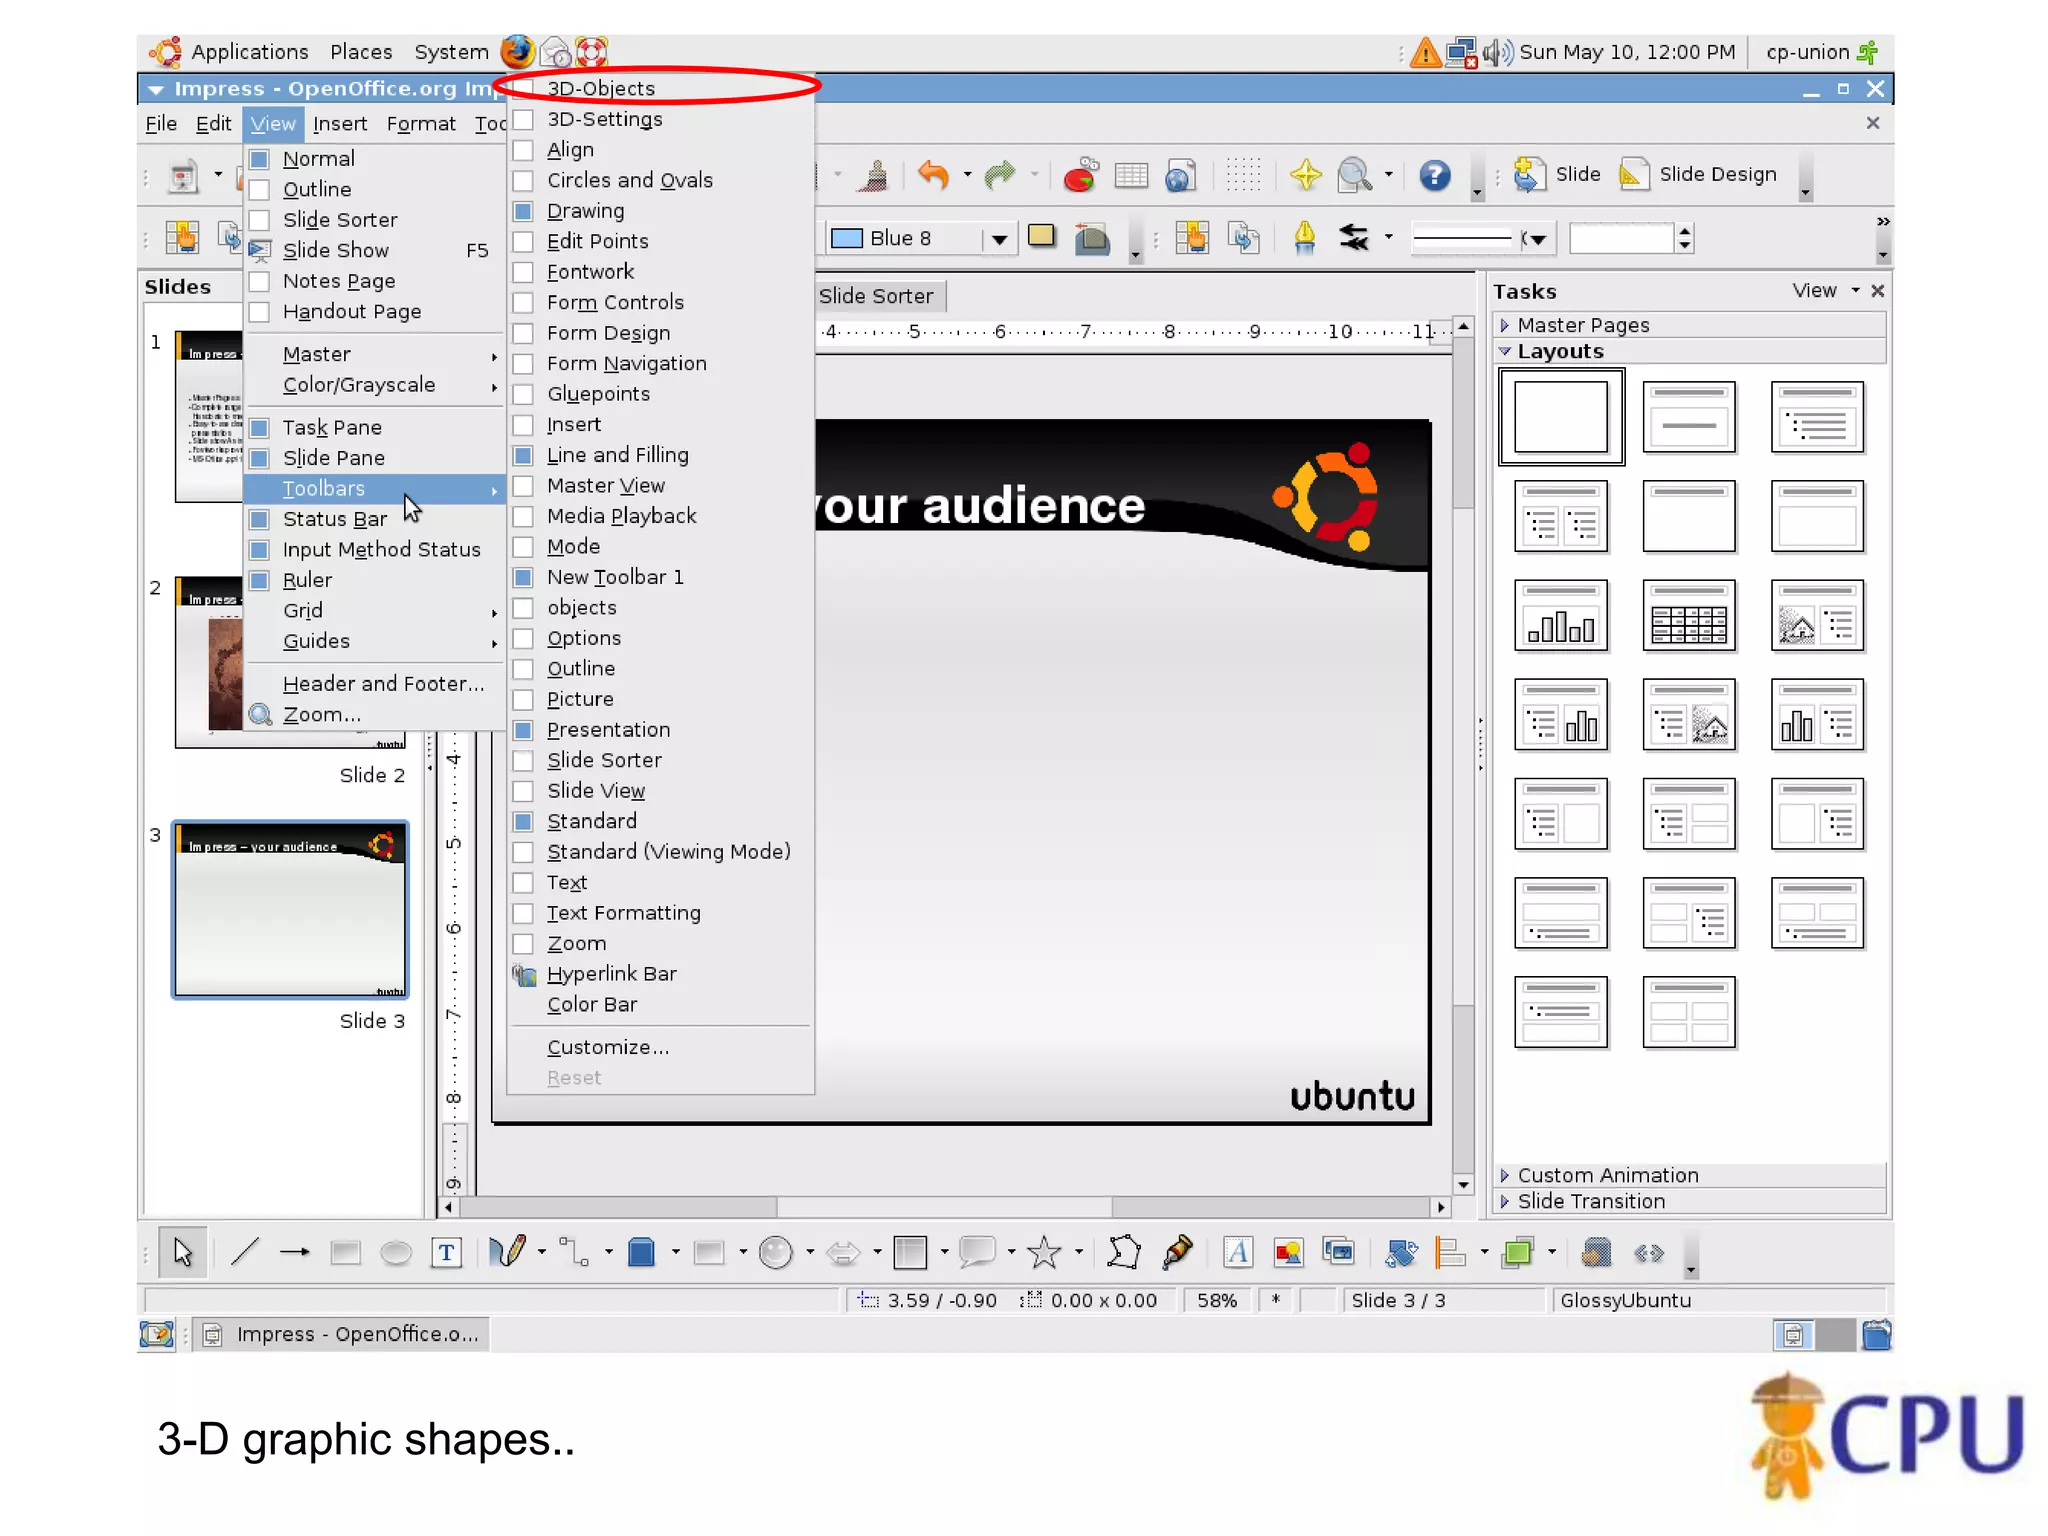
Task: Enable the 3D-Objects toolbar checkbox
Action: tap(523, 89)
